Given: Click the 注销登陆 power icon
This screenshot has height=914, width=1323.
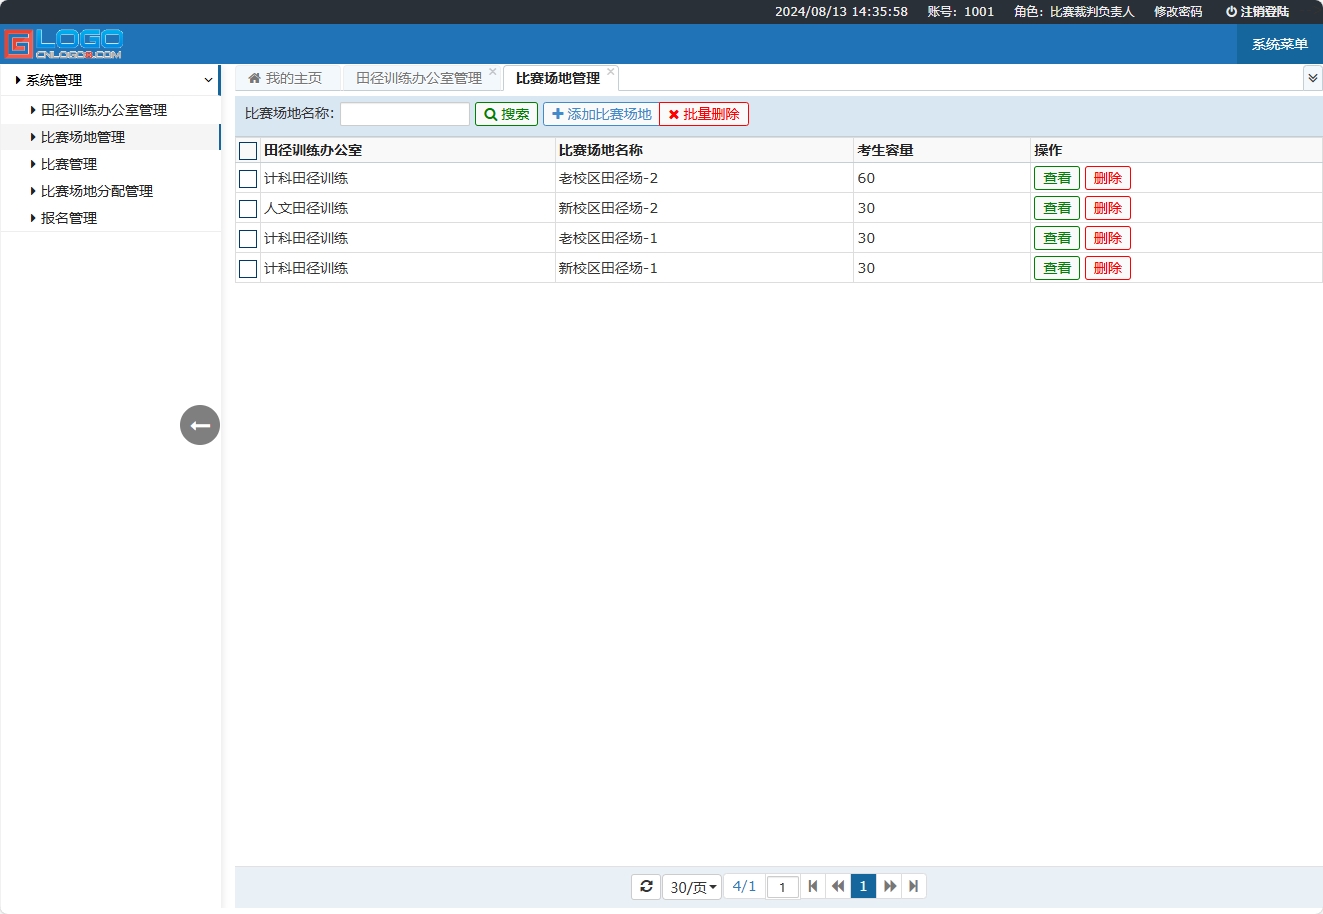Looking at the screenshot, I should (1231, 12).
